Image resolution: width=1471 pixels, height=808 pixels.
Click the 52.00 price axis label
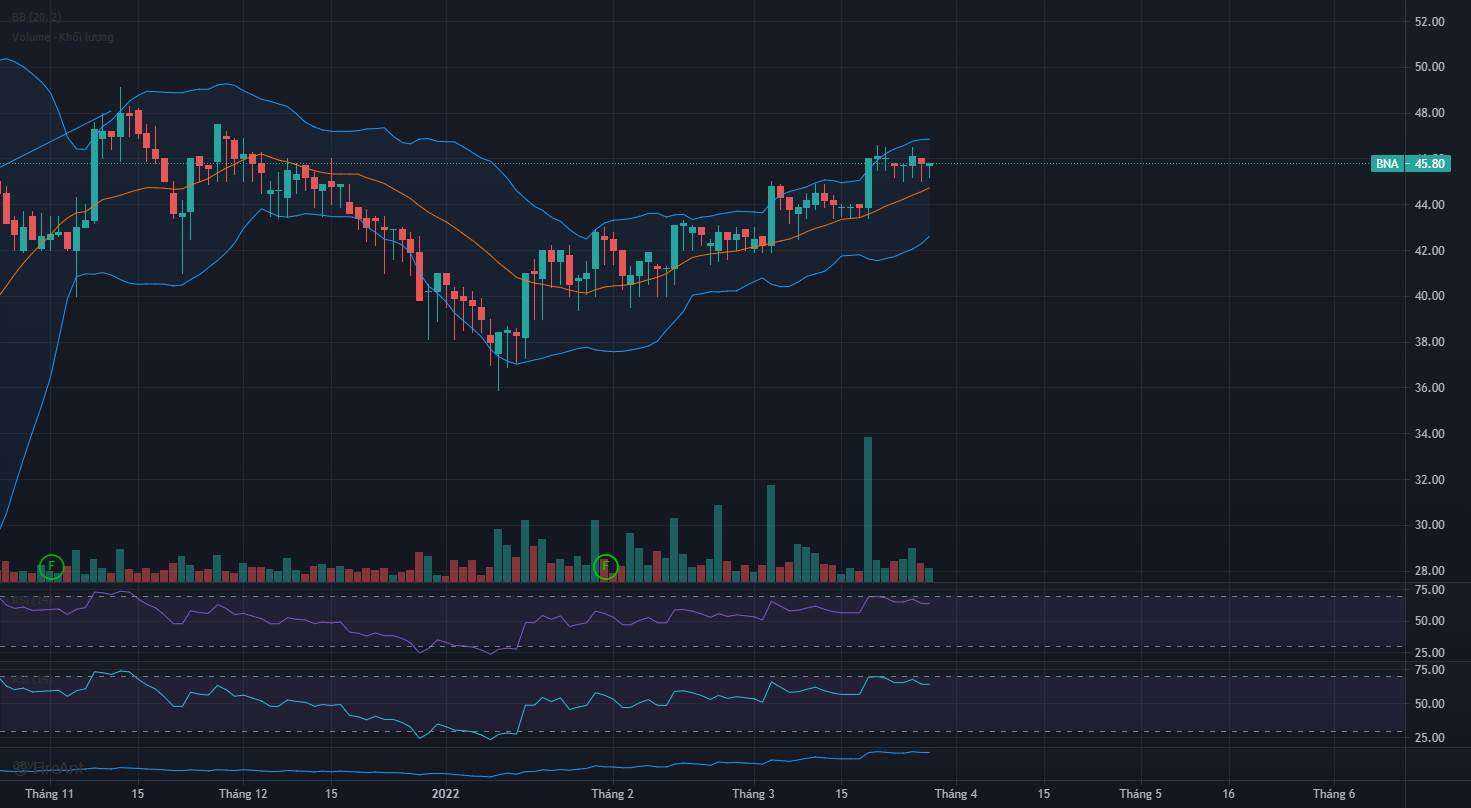click(x=1430, y=21)
